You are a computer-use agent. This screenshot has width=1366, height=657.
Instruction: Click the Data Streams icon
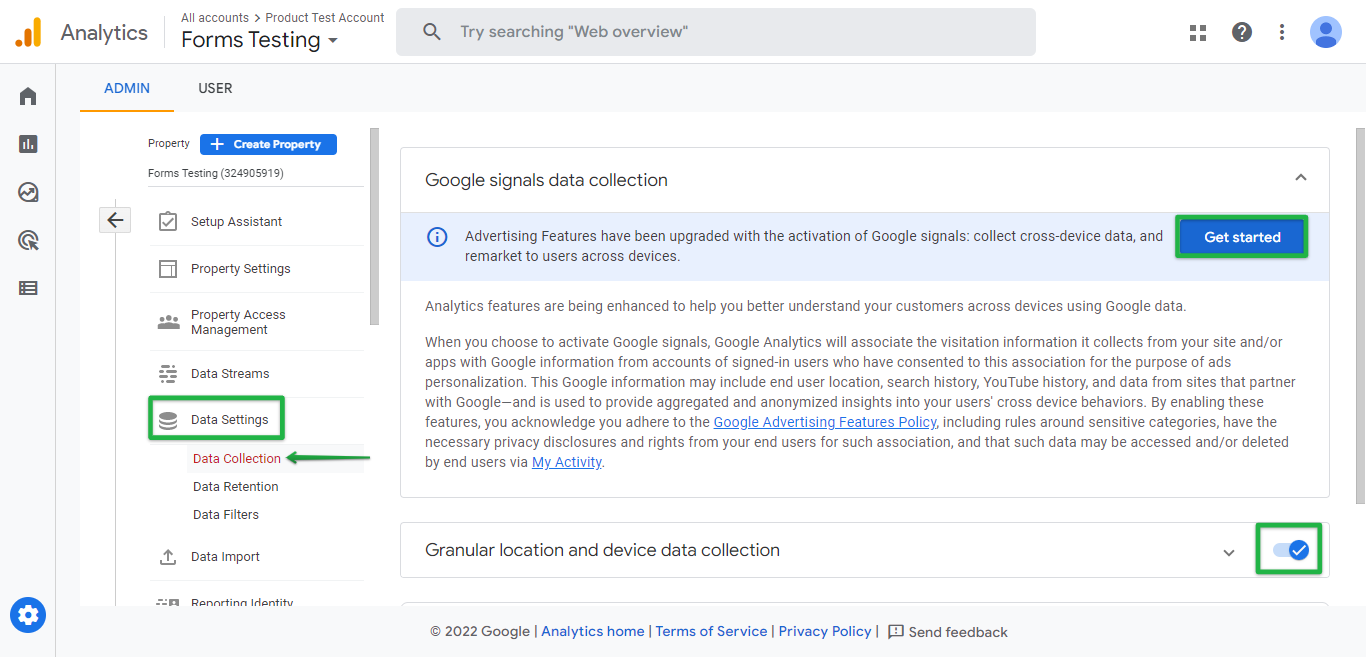point(168,374)
